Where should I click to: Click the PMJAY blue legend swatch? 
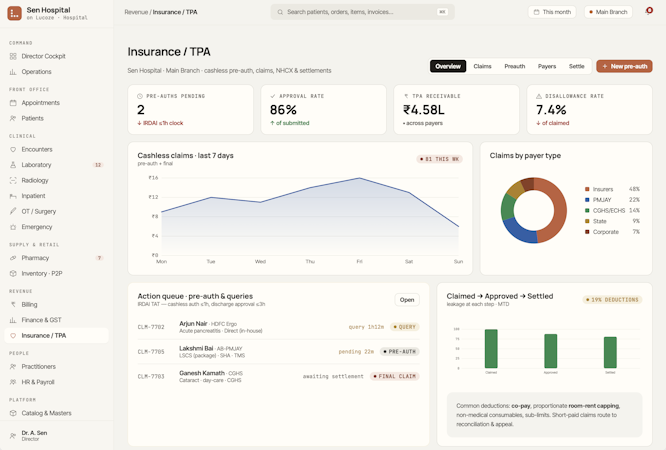tap(587, 200)
